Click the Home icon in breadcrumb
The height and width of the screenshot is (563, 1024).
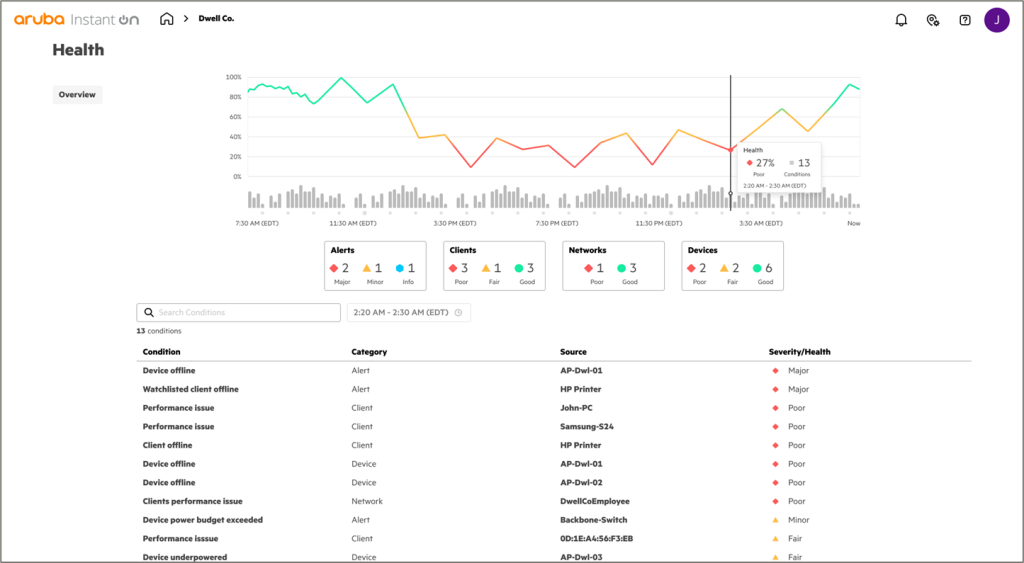click(x=167, y=19)
